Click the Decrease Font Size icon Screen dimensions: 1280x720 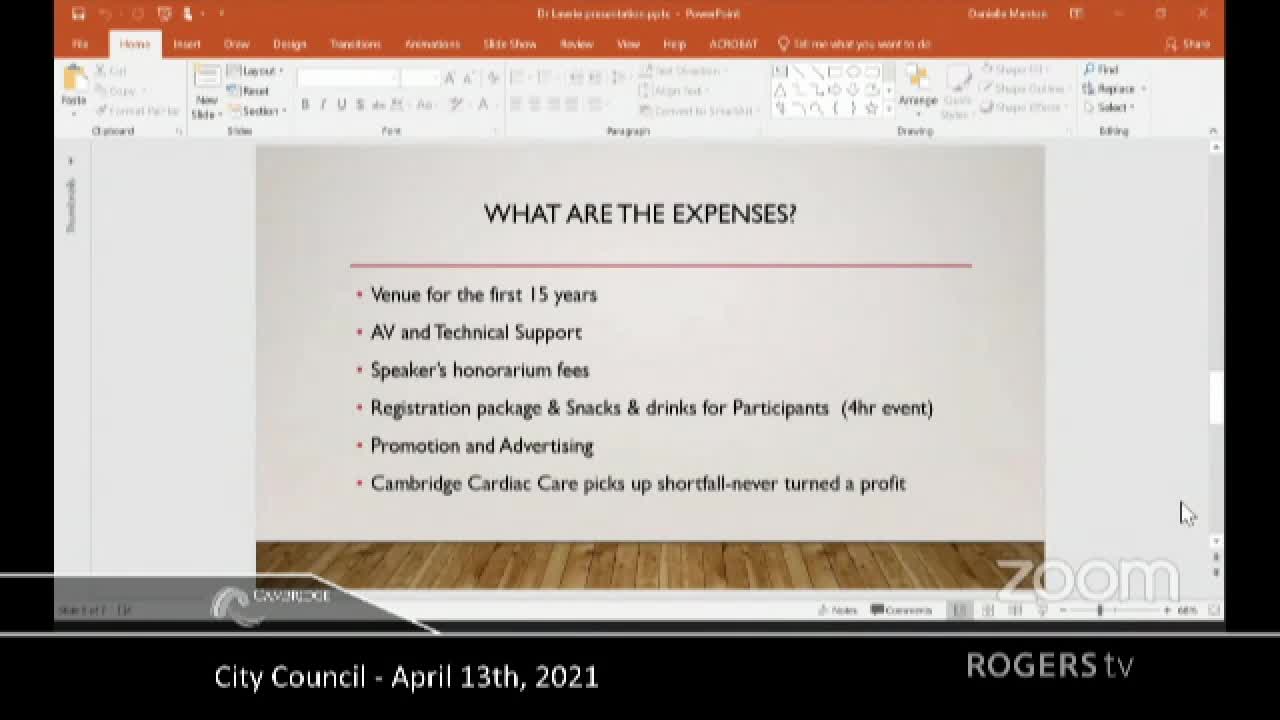tap(470, 78)
